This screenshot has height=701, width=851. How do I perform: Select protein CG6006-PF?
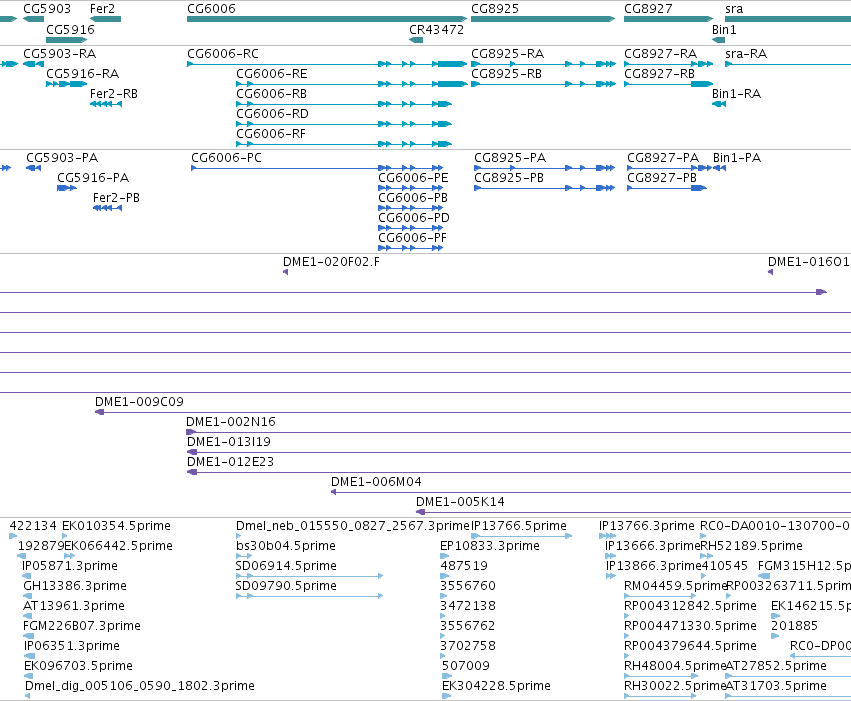pos(412,238)
